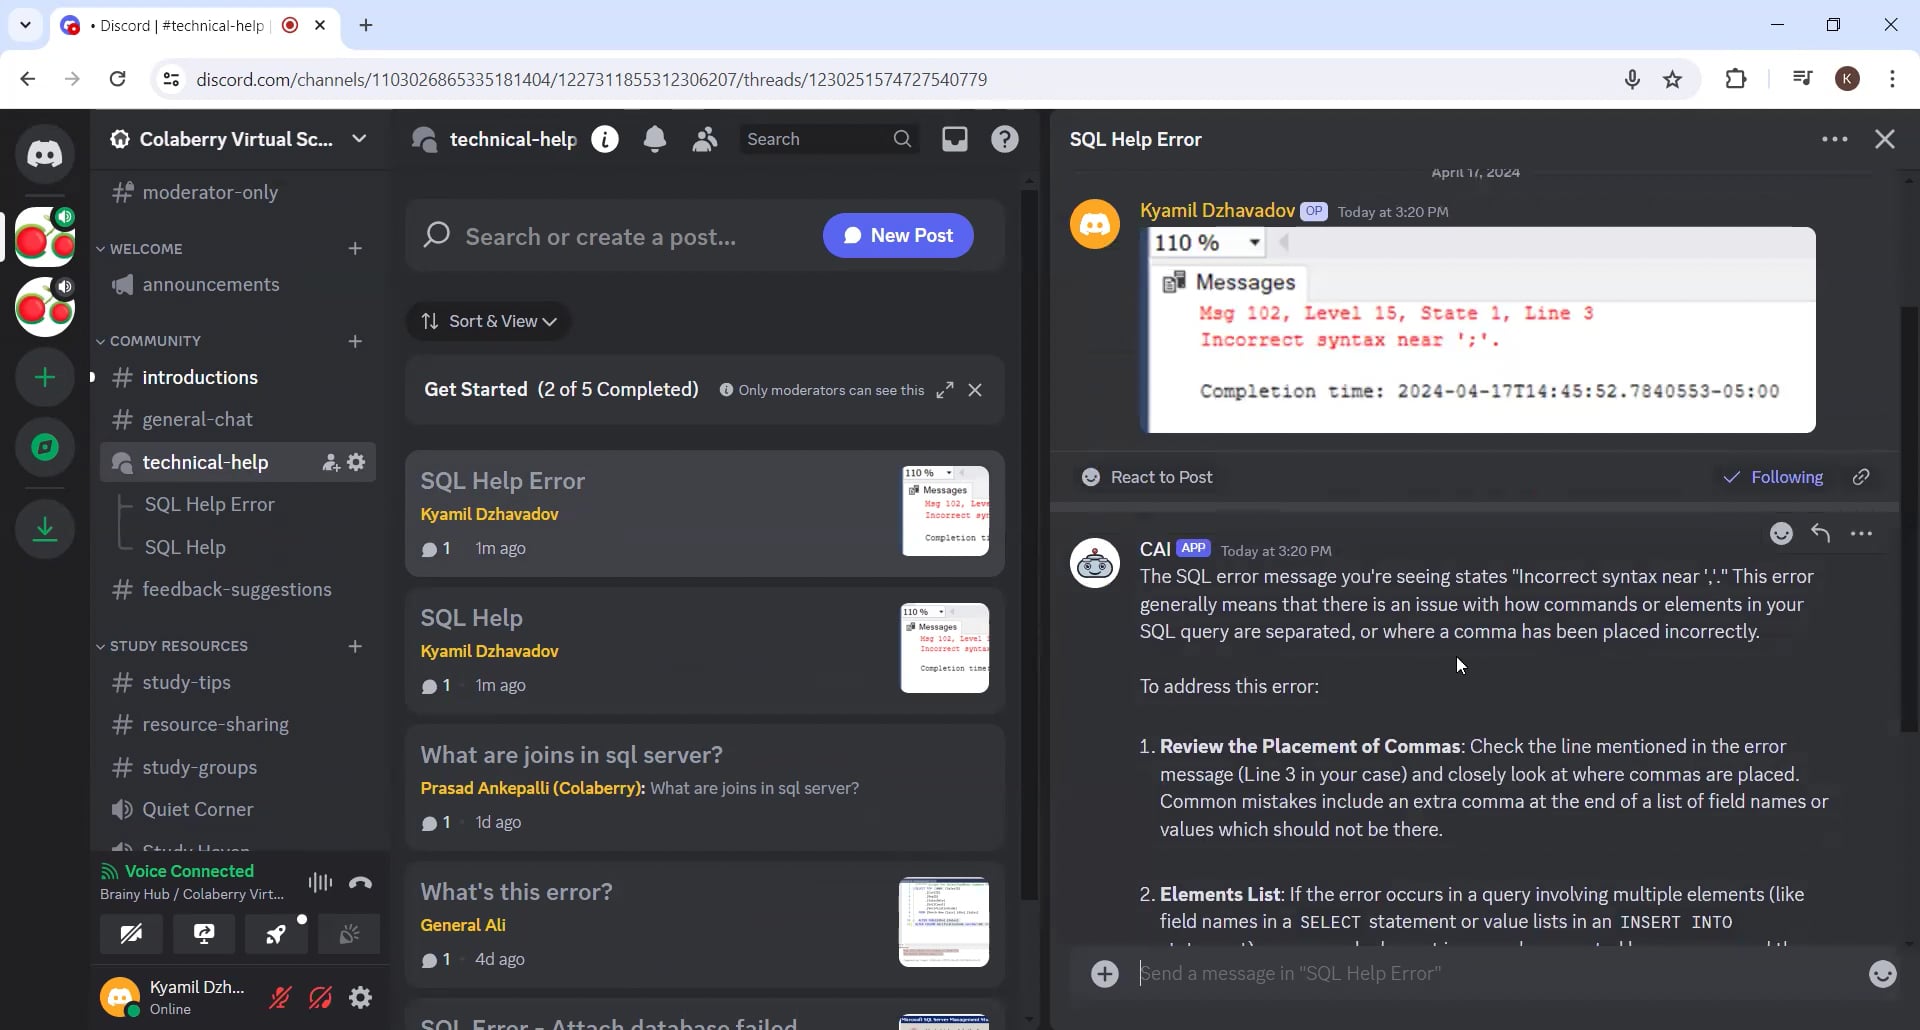Open Discord direct messages home icon
This screenshot has height=1030, width=1920.
45,154
